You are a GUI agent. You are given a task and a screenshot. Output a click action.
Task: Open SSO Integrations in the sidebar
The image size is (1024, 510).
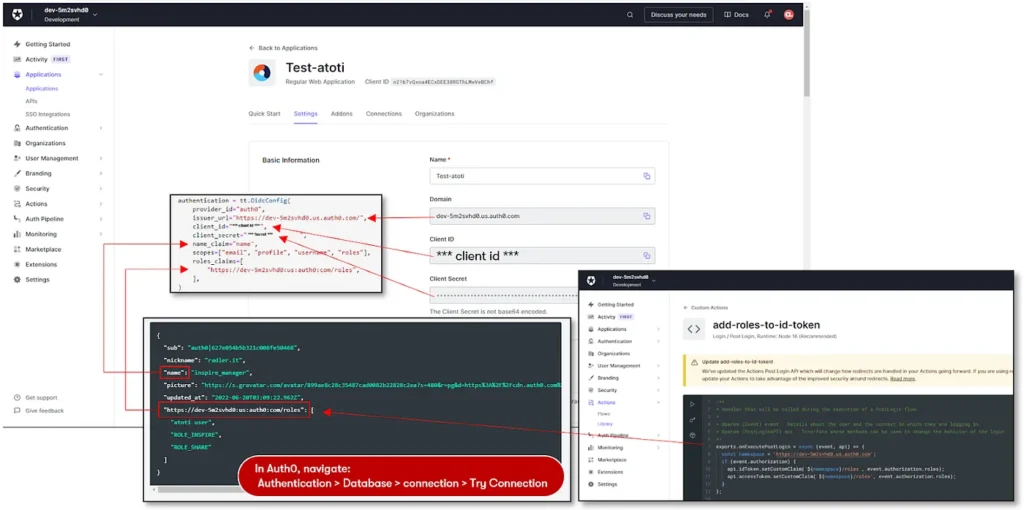point(48,114)
